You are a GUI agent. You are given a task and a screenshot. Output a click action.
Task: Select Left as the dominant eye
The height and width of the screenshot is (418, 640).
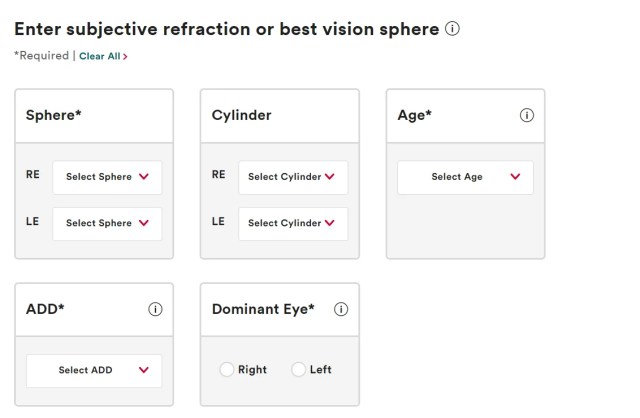click(x=298, y=370)
